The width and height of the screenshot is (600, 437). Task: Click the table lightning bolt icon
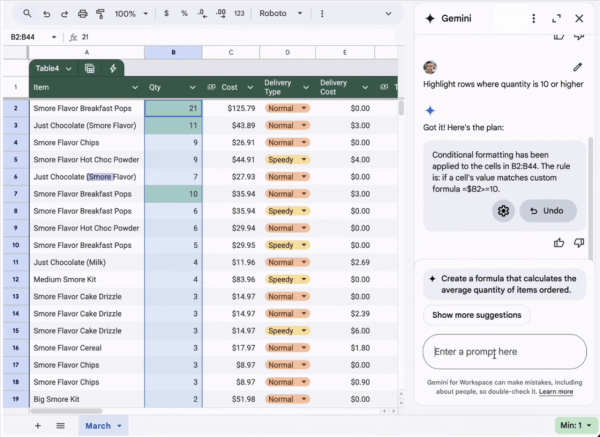(x=113, y=68)
